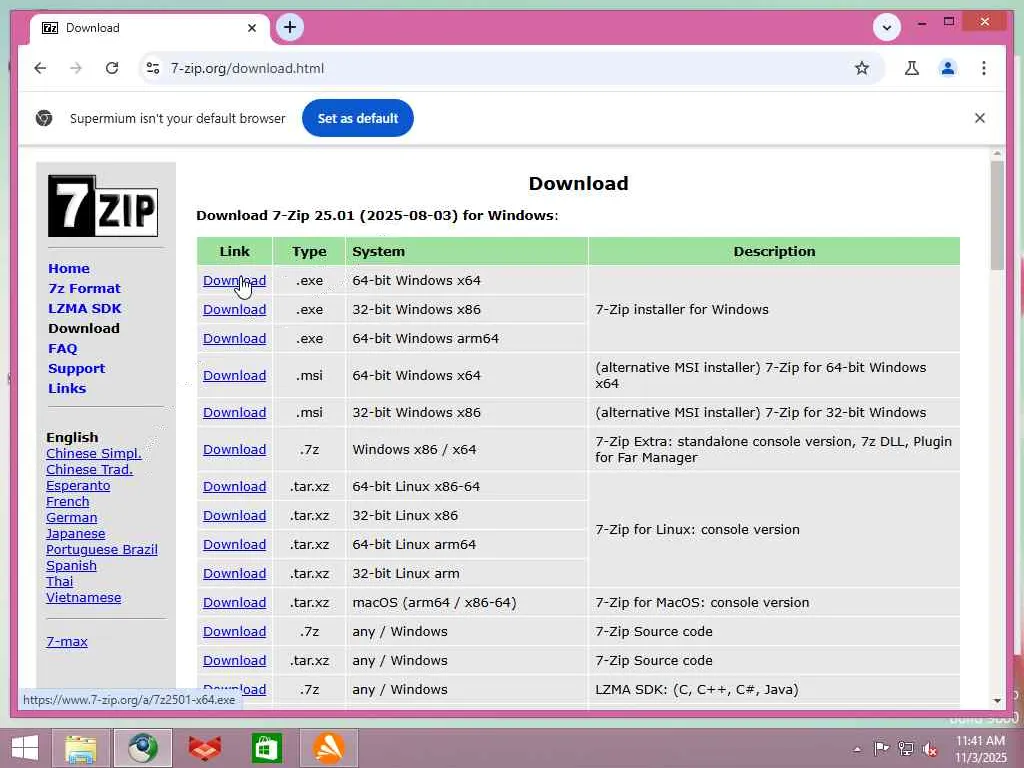Dismiss the default browser banner

click(980, 118)
